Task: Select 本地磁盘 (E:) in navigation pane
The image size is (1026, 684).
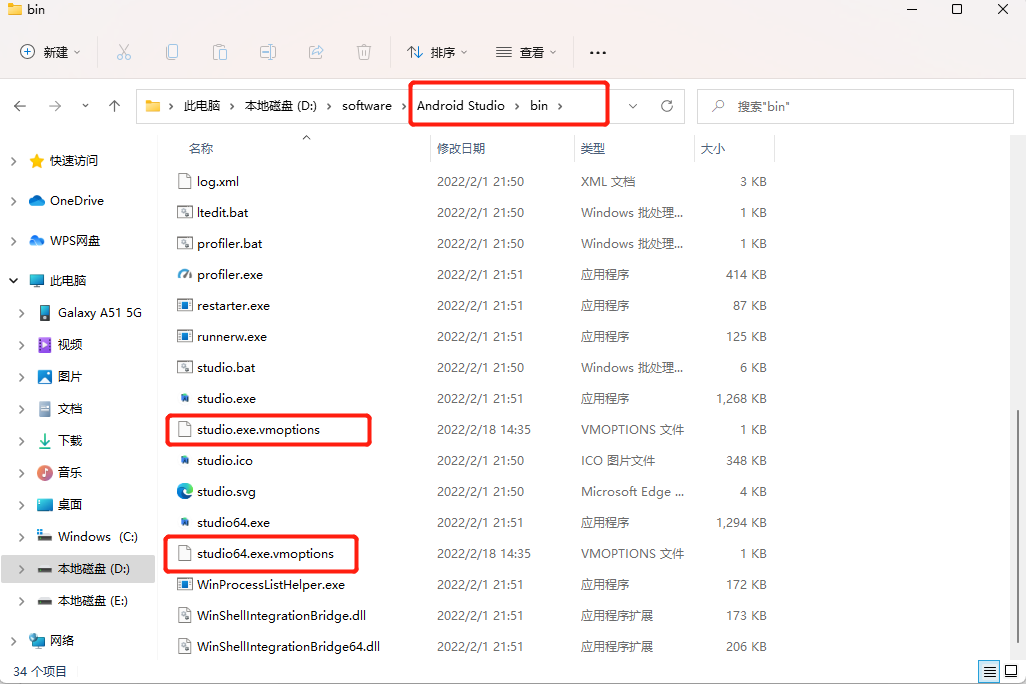Action: 92,601
